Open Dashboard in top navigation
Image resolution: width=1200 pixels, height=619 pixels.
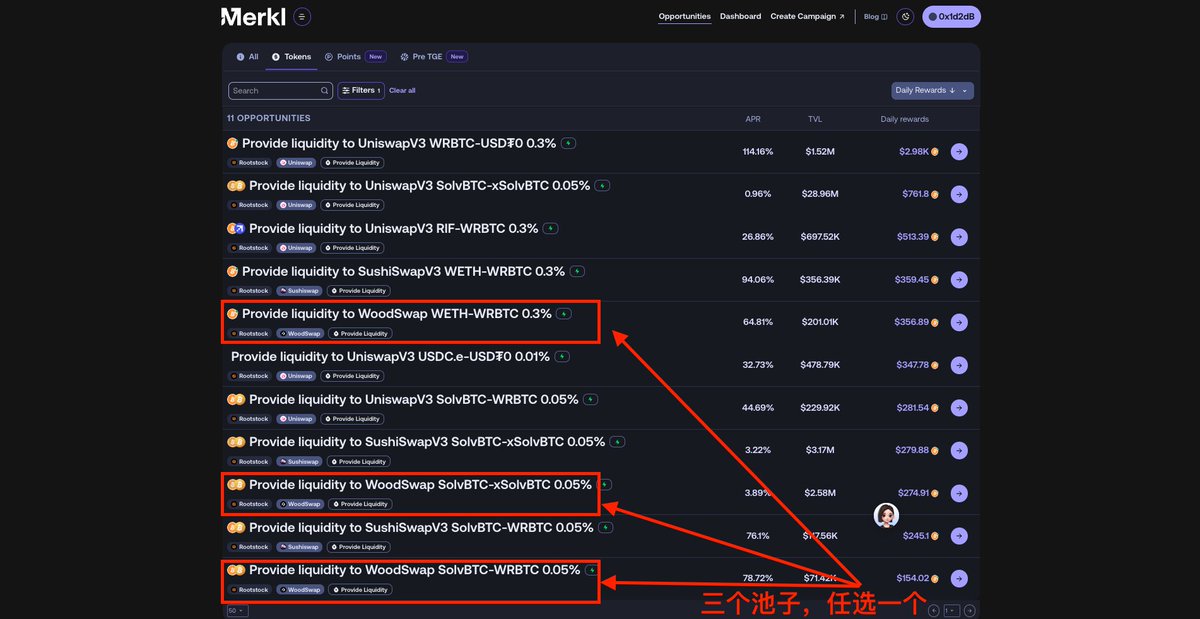click(x=740, y=16)
